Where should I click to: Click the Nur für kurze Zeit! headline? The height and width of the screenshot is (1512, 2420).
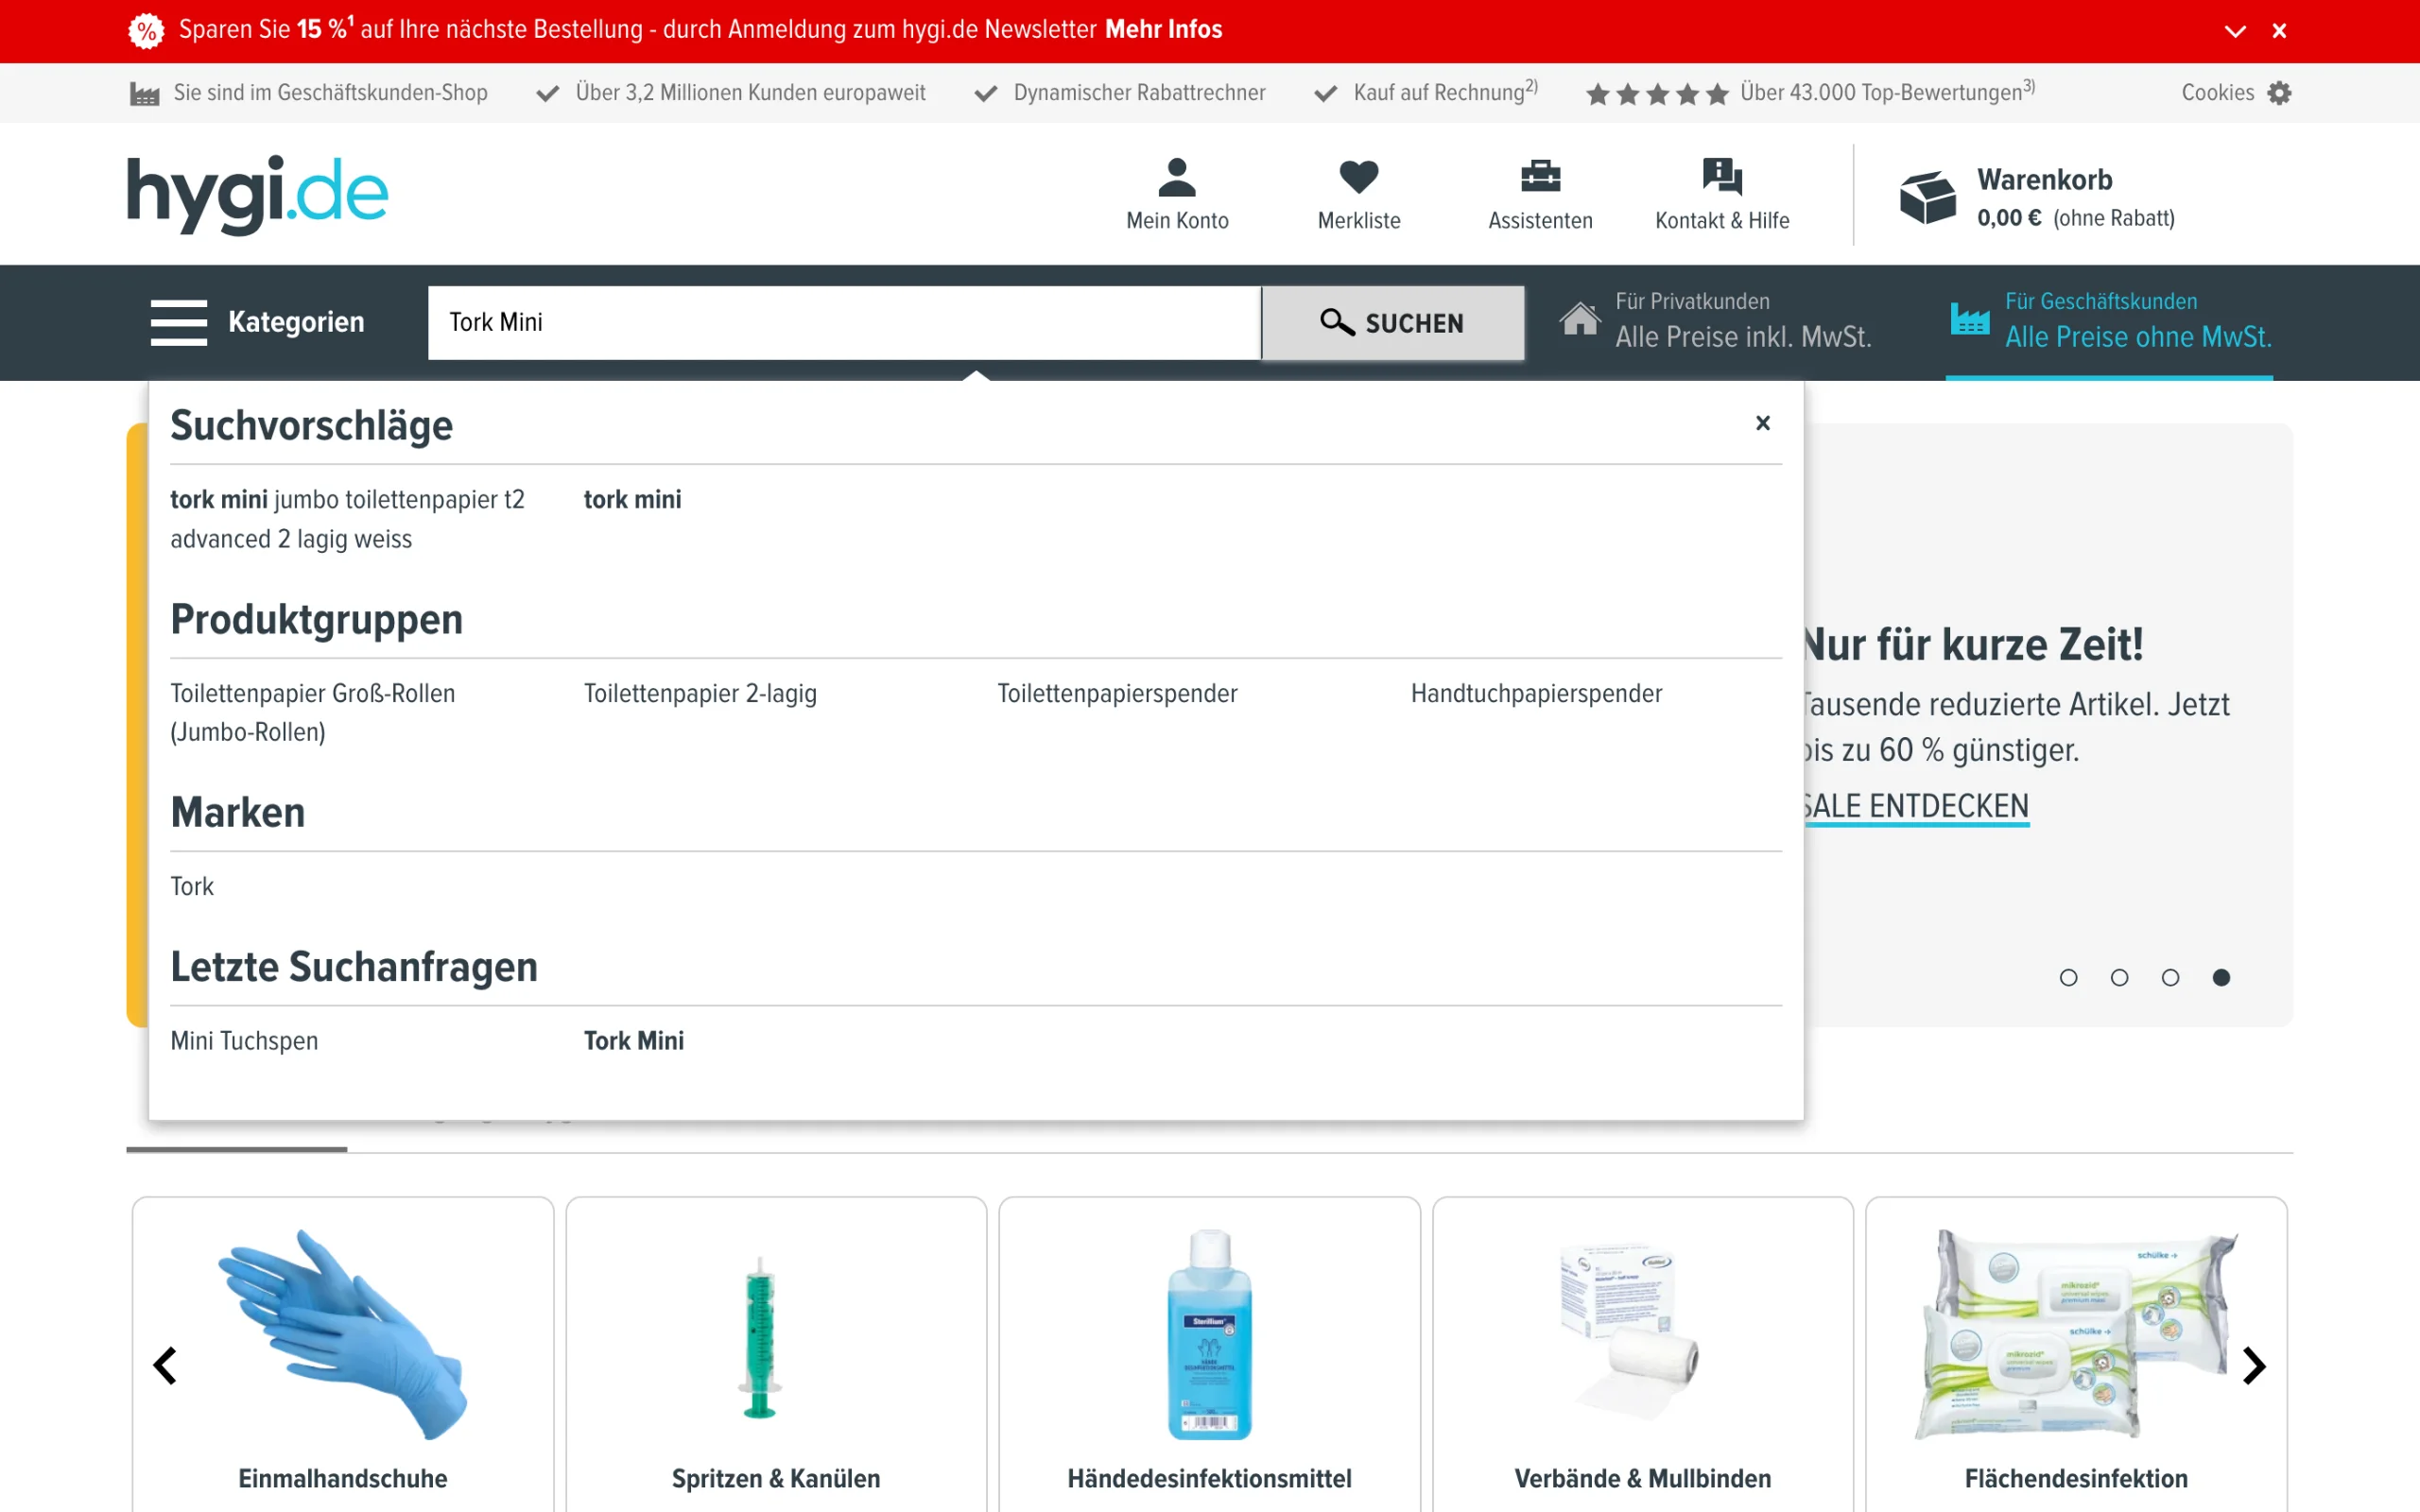click(x=1973, y=645)
